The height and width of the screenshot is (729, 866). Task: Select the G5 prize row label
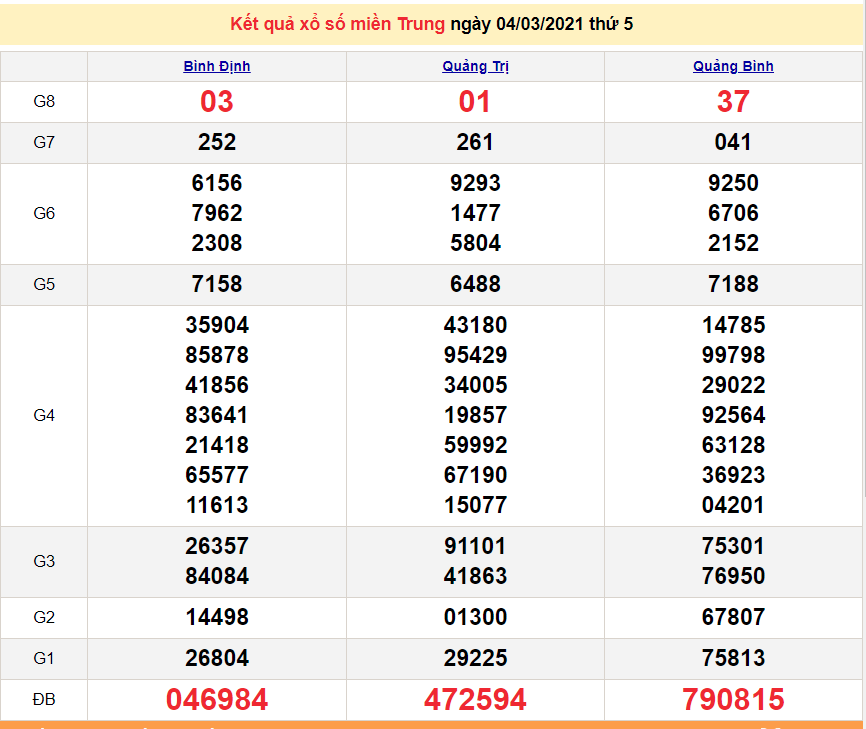pyautogui.click(x=44, y=285)
